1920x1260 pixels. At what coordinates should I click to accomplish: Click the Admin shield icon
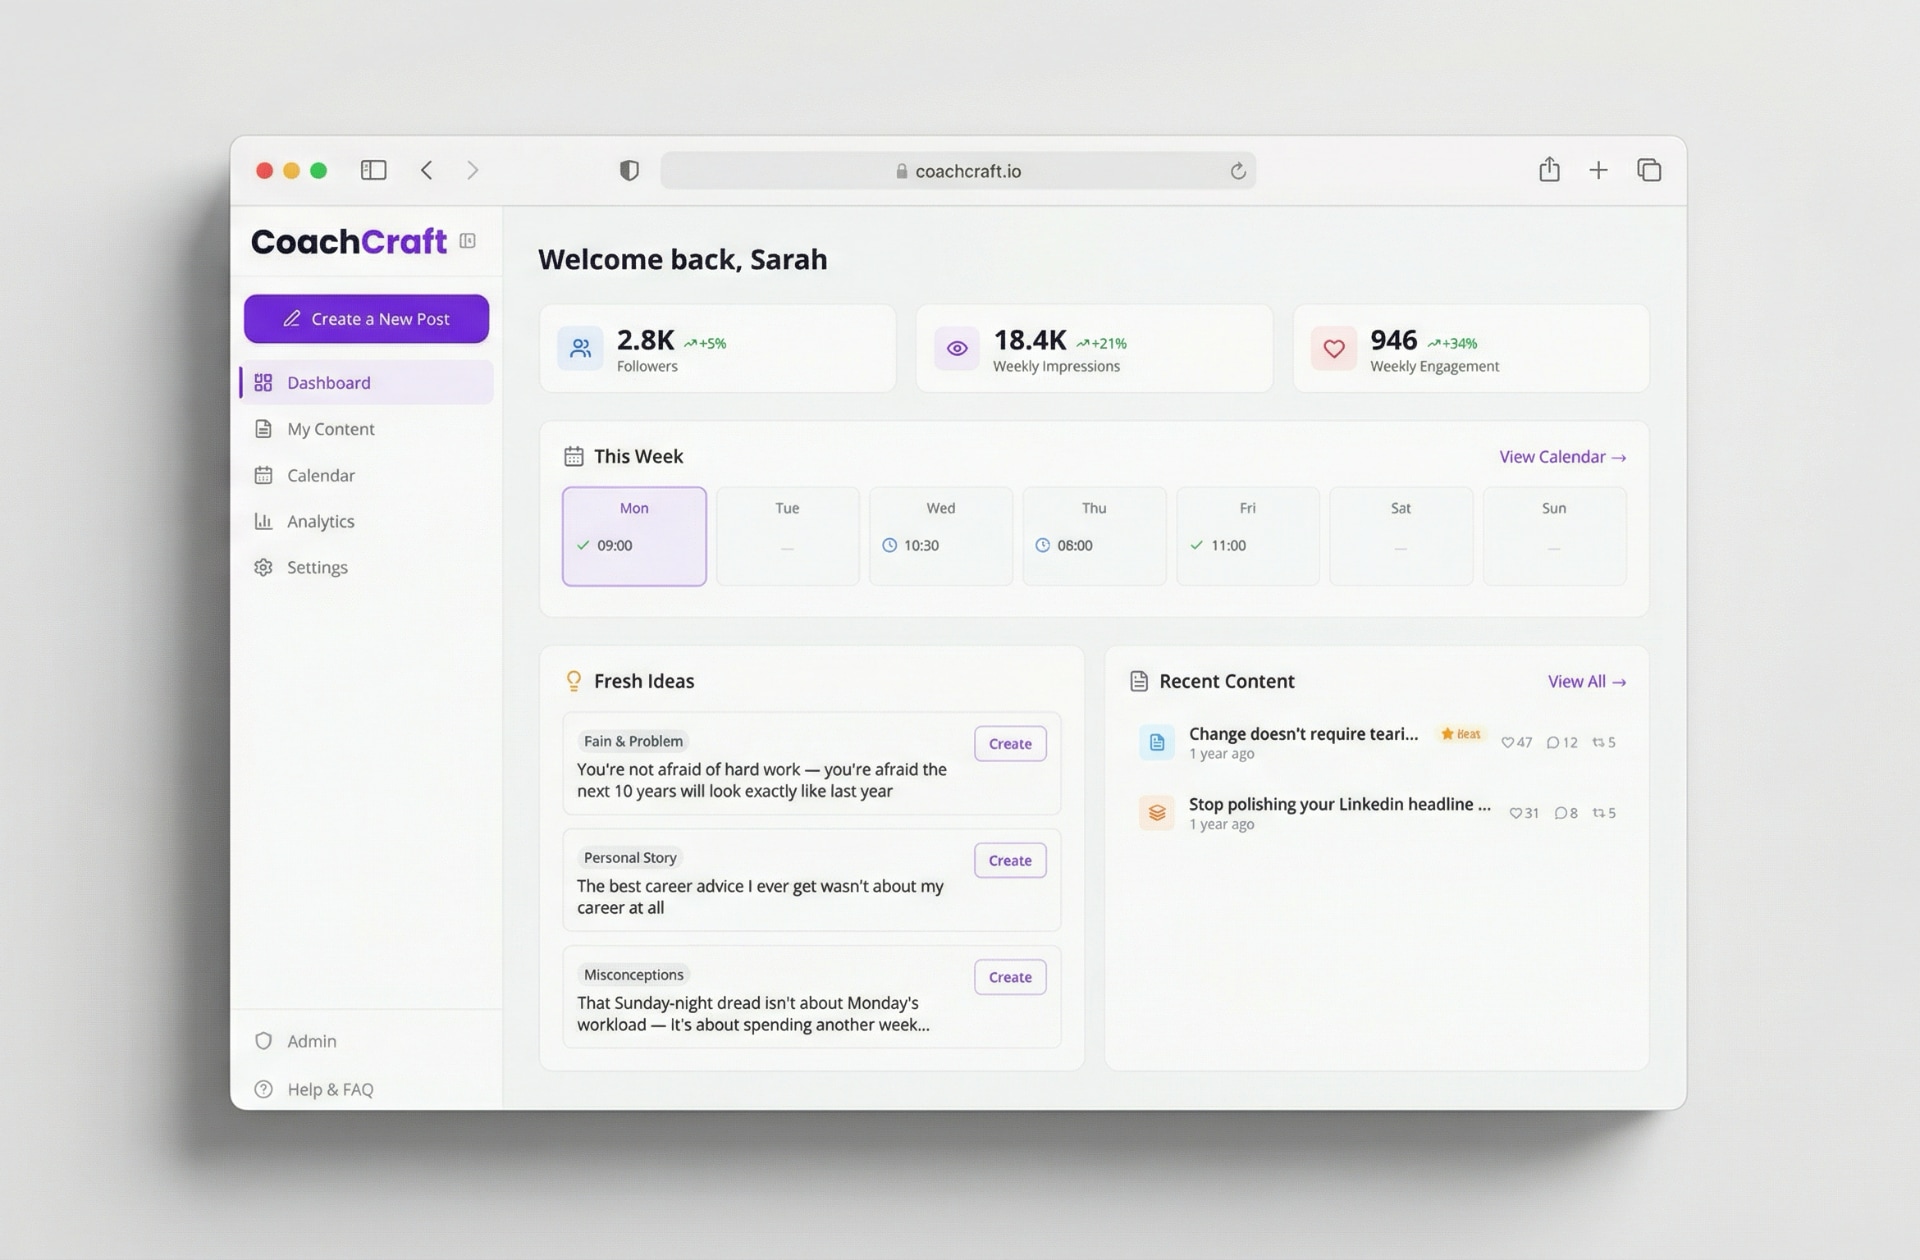click(x=263, y=1040)
